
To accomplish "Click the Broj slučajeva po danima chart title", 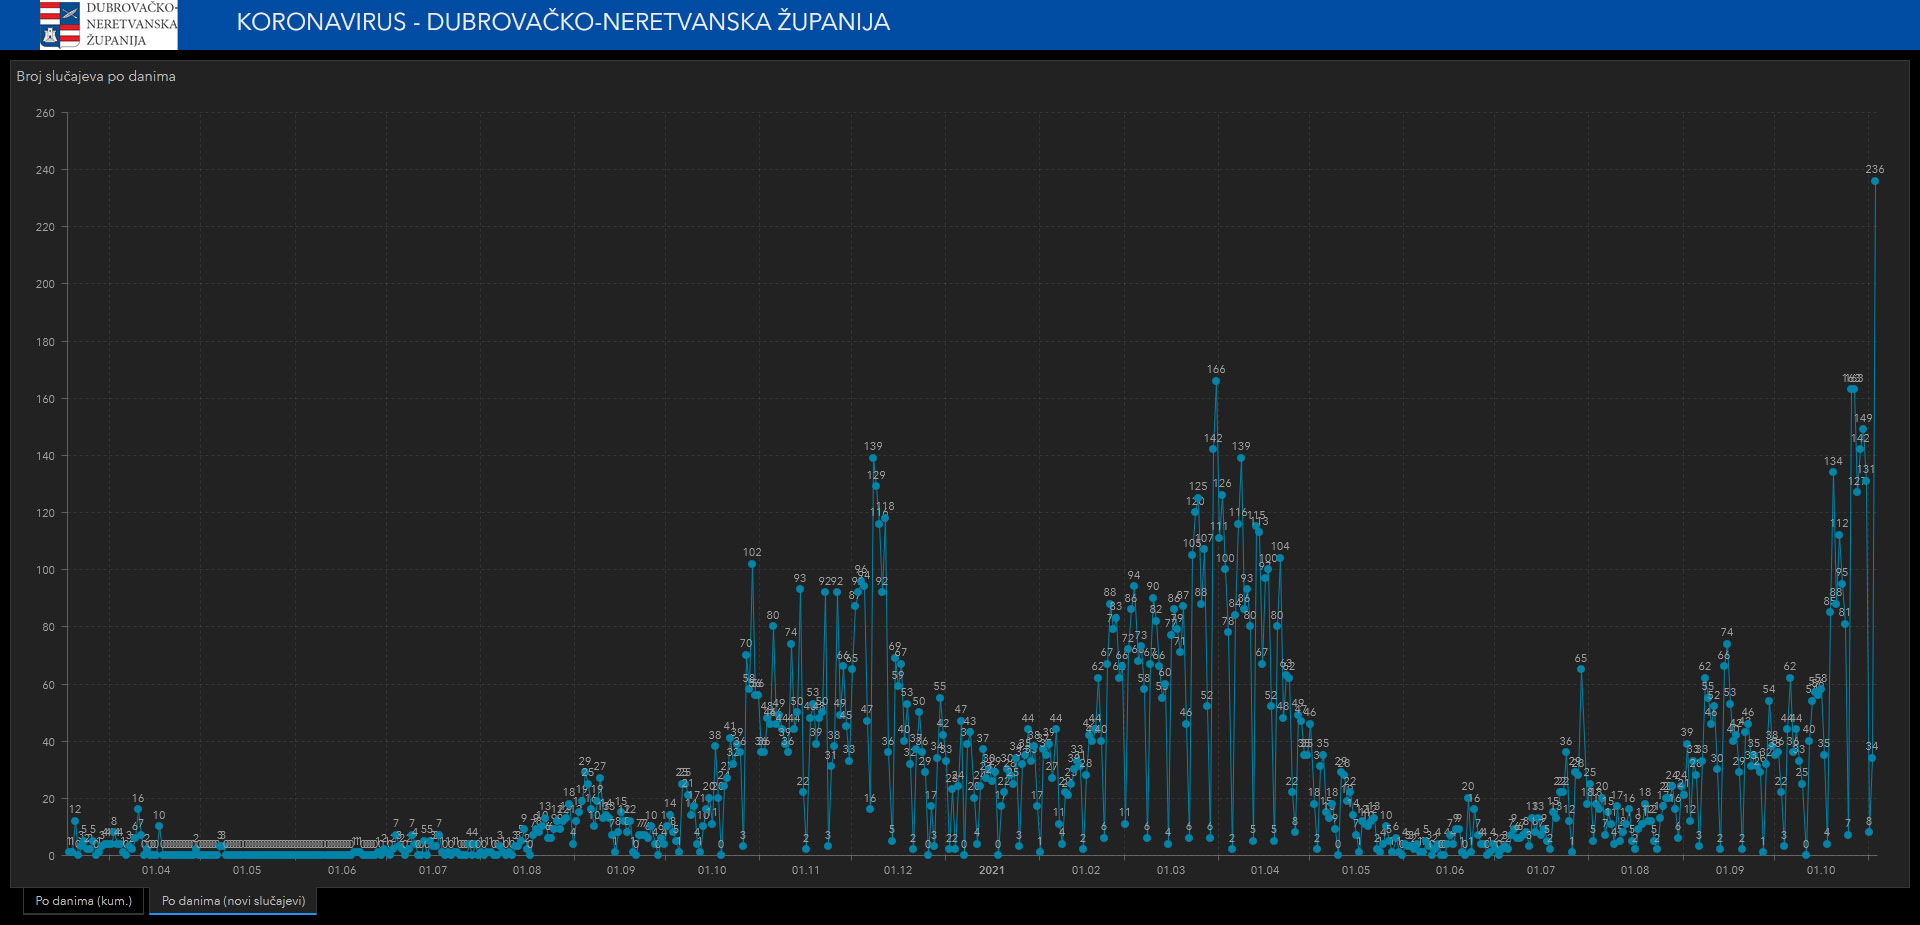I will pos(96,77).
